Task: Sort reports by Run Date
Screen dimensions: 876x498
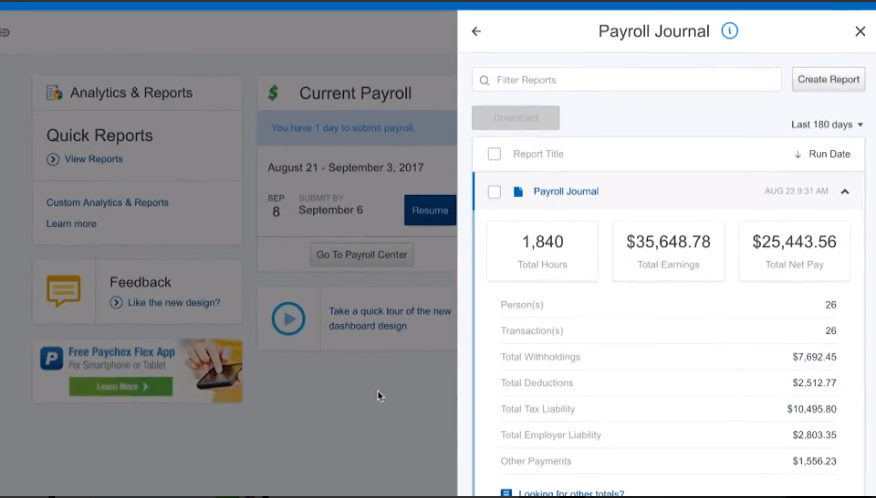Action: coord(823,154)
